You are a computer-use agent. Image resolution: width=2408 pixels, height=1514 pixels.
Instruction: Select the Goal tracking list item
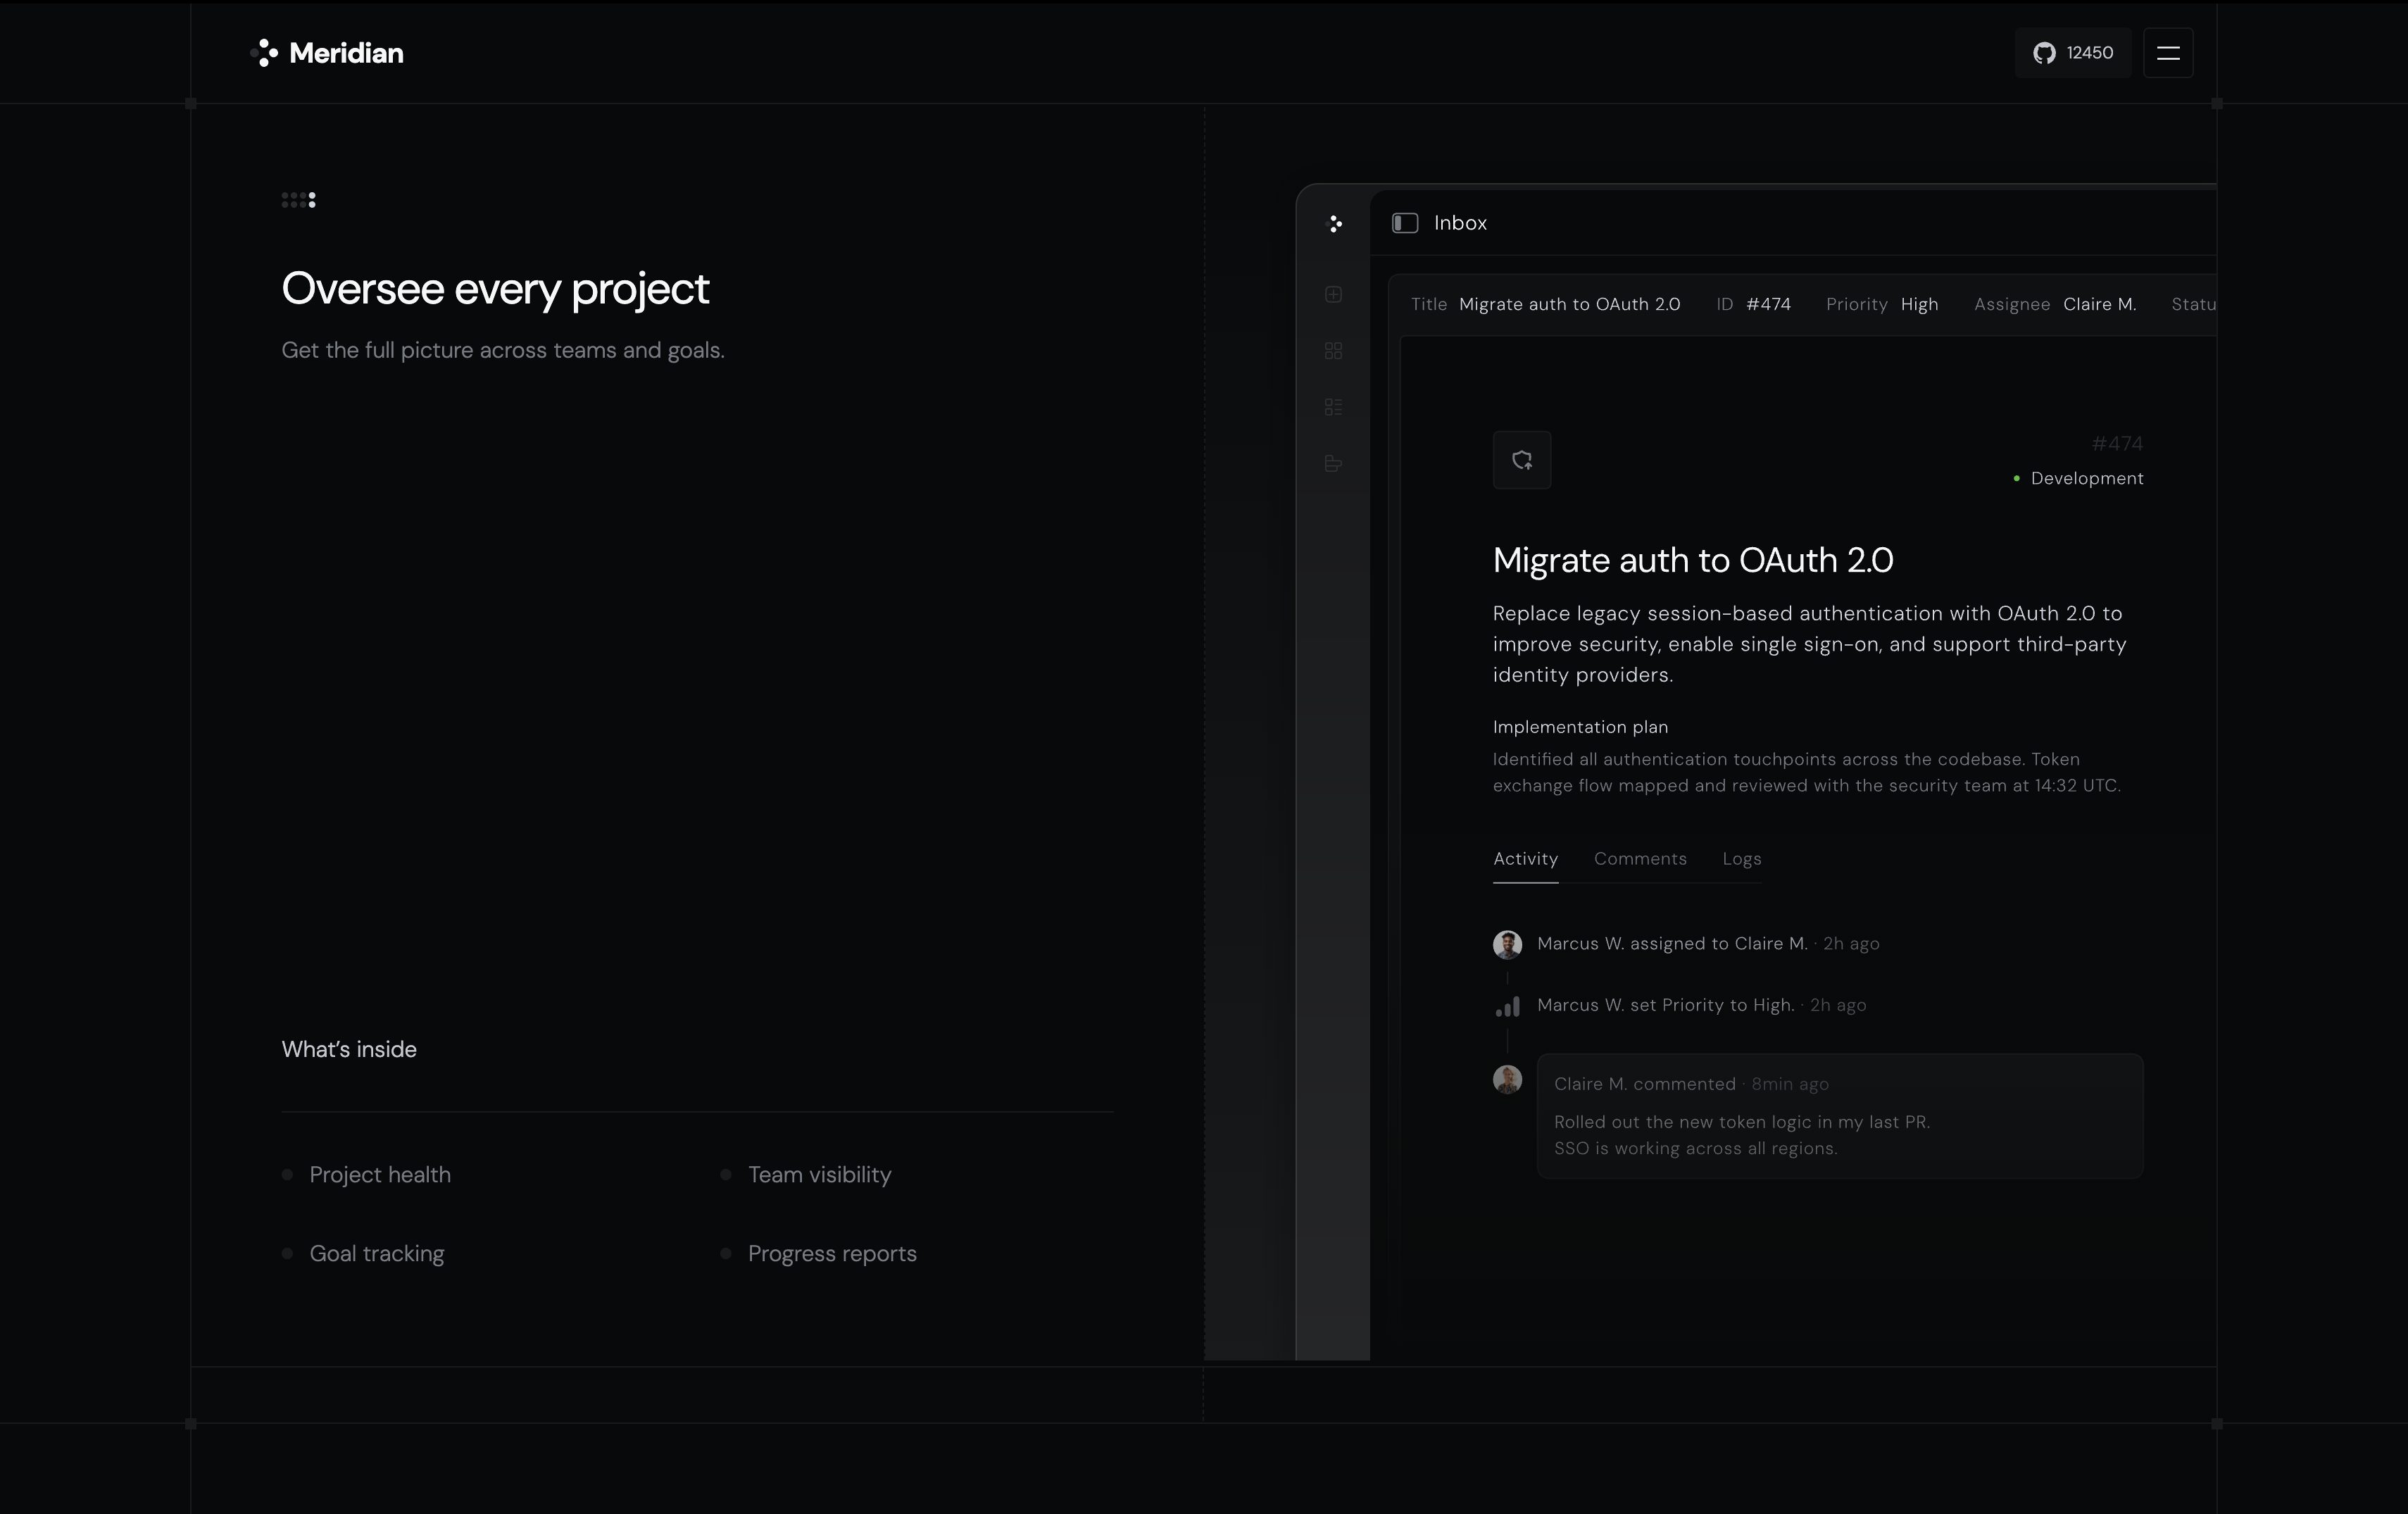pos(363,1254)
